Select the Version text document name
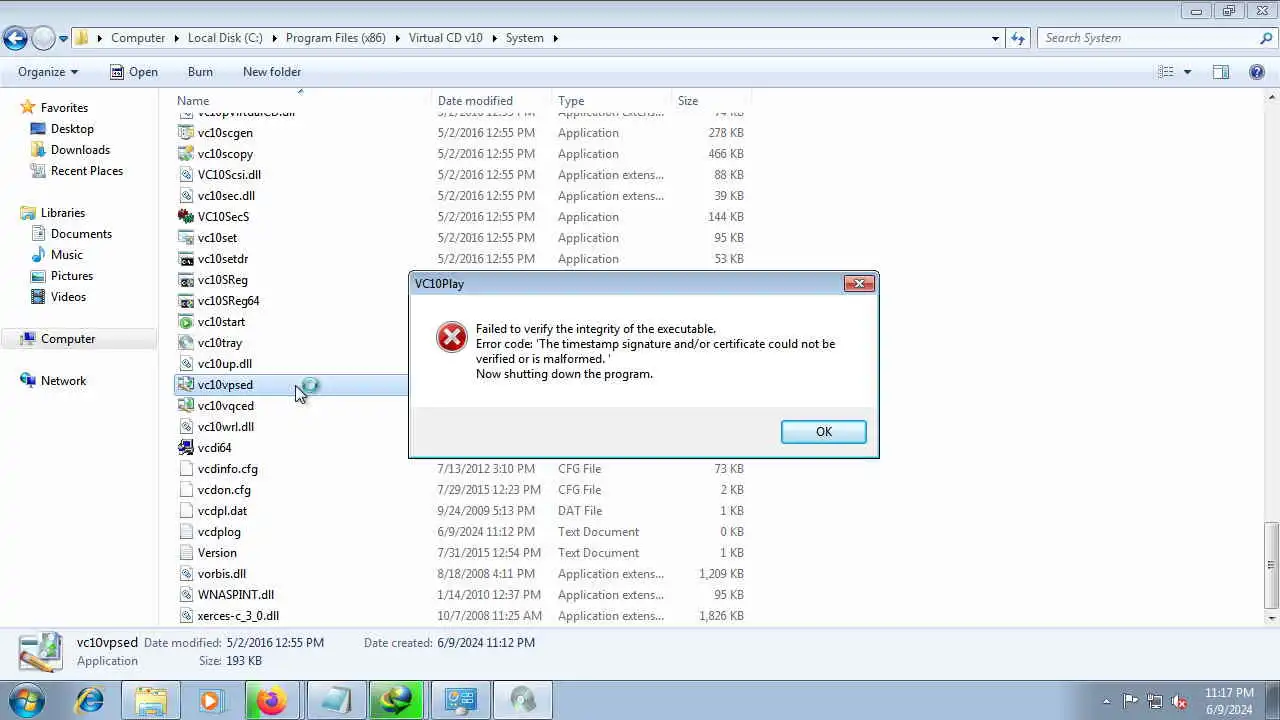The height and width of the screenshot is (720, 1280). tap(217, 552)
